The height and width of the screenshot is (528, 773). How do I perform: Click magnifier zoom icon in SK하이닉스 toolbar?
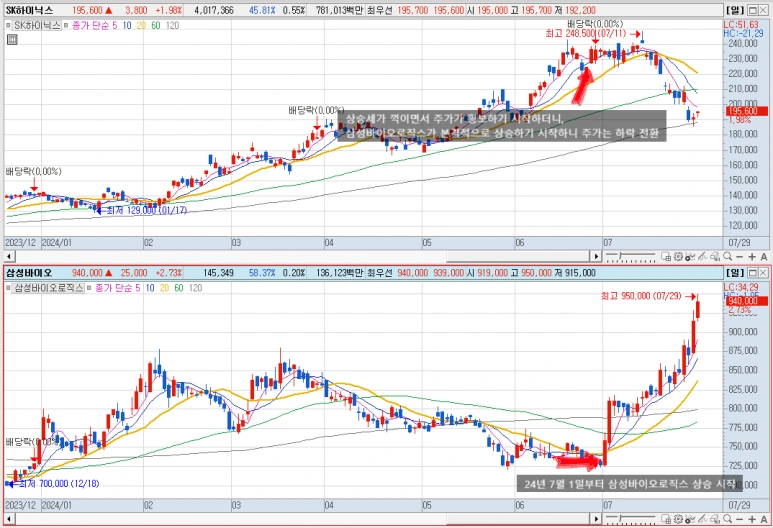[x=727, y=256]
